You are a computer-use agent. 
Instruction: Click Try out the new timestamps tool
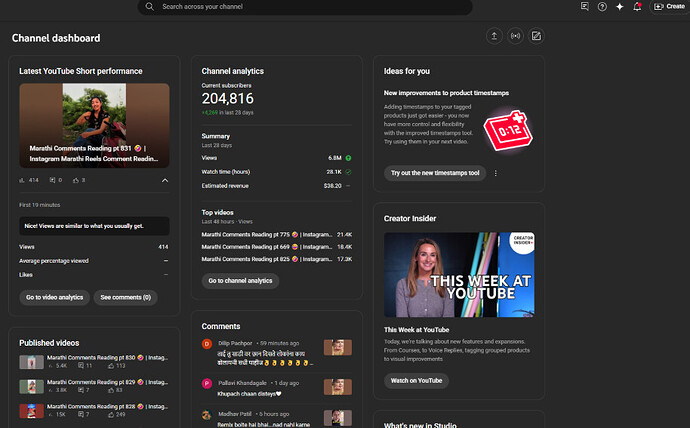pyautogui.click(x=435, y=173)
